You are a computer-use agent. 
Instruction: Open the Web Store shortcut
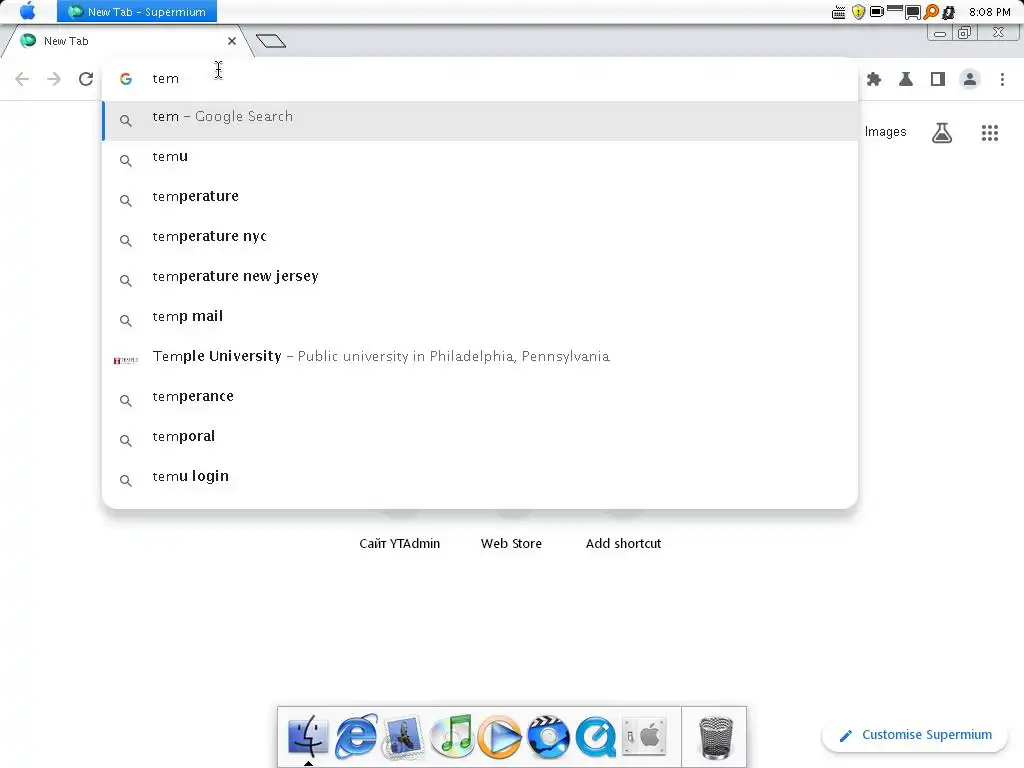pos(511,543)
